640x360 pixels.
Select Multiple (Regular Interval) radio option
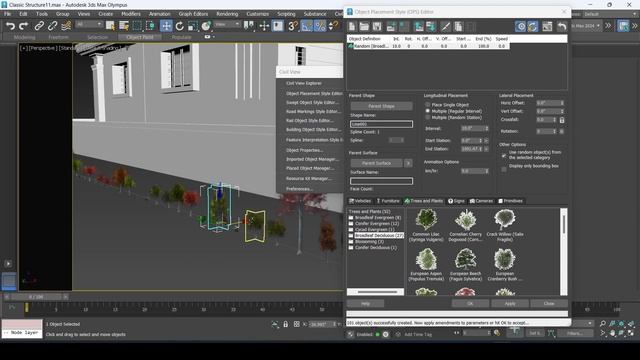coord(428,111)
